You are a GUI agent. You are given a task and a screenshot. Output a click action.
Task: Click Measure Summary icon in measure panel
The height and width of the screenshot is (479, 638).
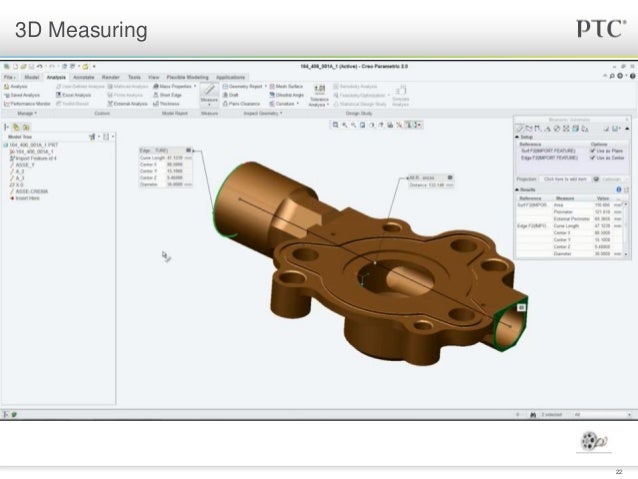520,129
